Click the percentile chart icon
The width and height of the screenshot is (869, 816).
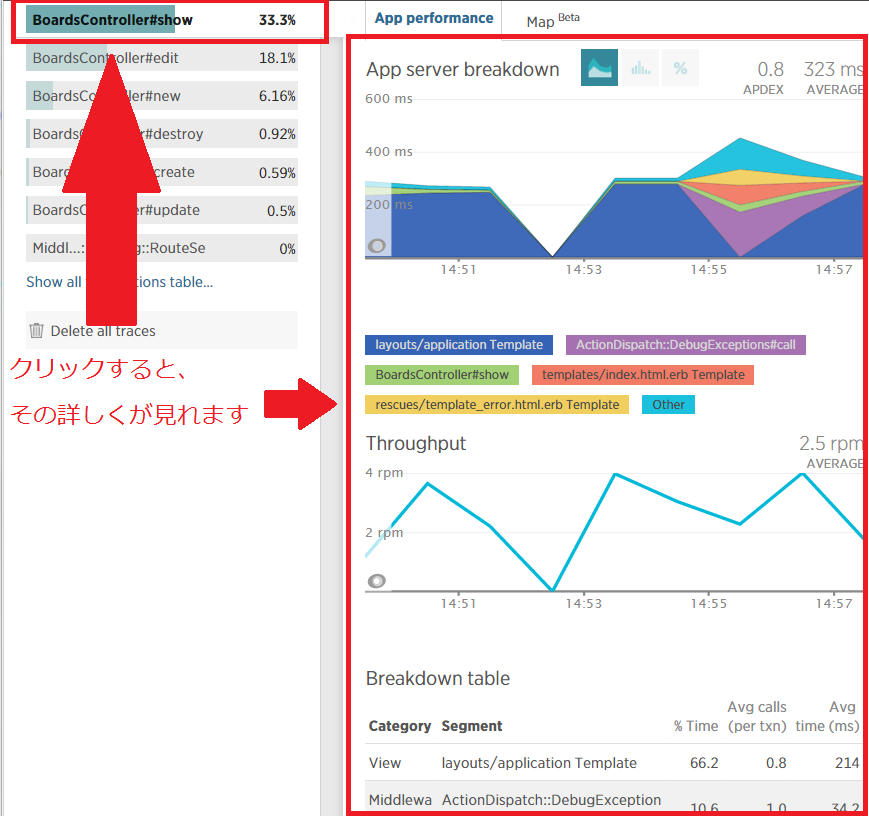(680, 68)
